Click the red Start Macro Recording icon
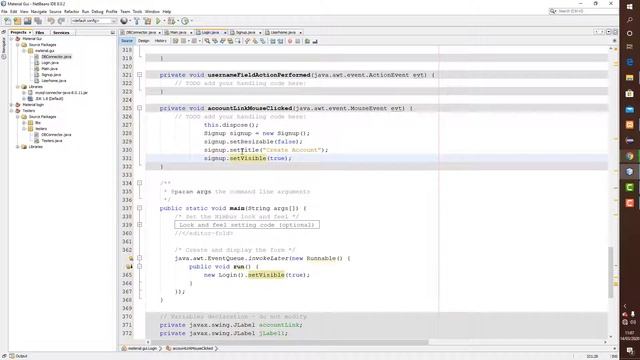This screenshot has width=640, height=360. [x=290, y=41]
